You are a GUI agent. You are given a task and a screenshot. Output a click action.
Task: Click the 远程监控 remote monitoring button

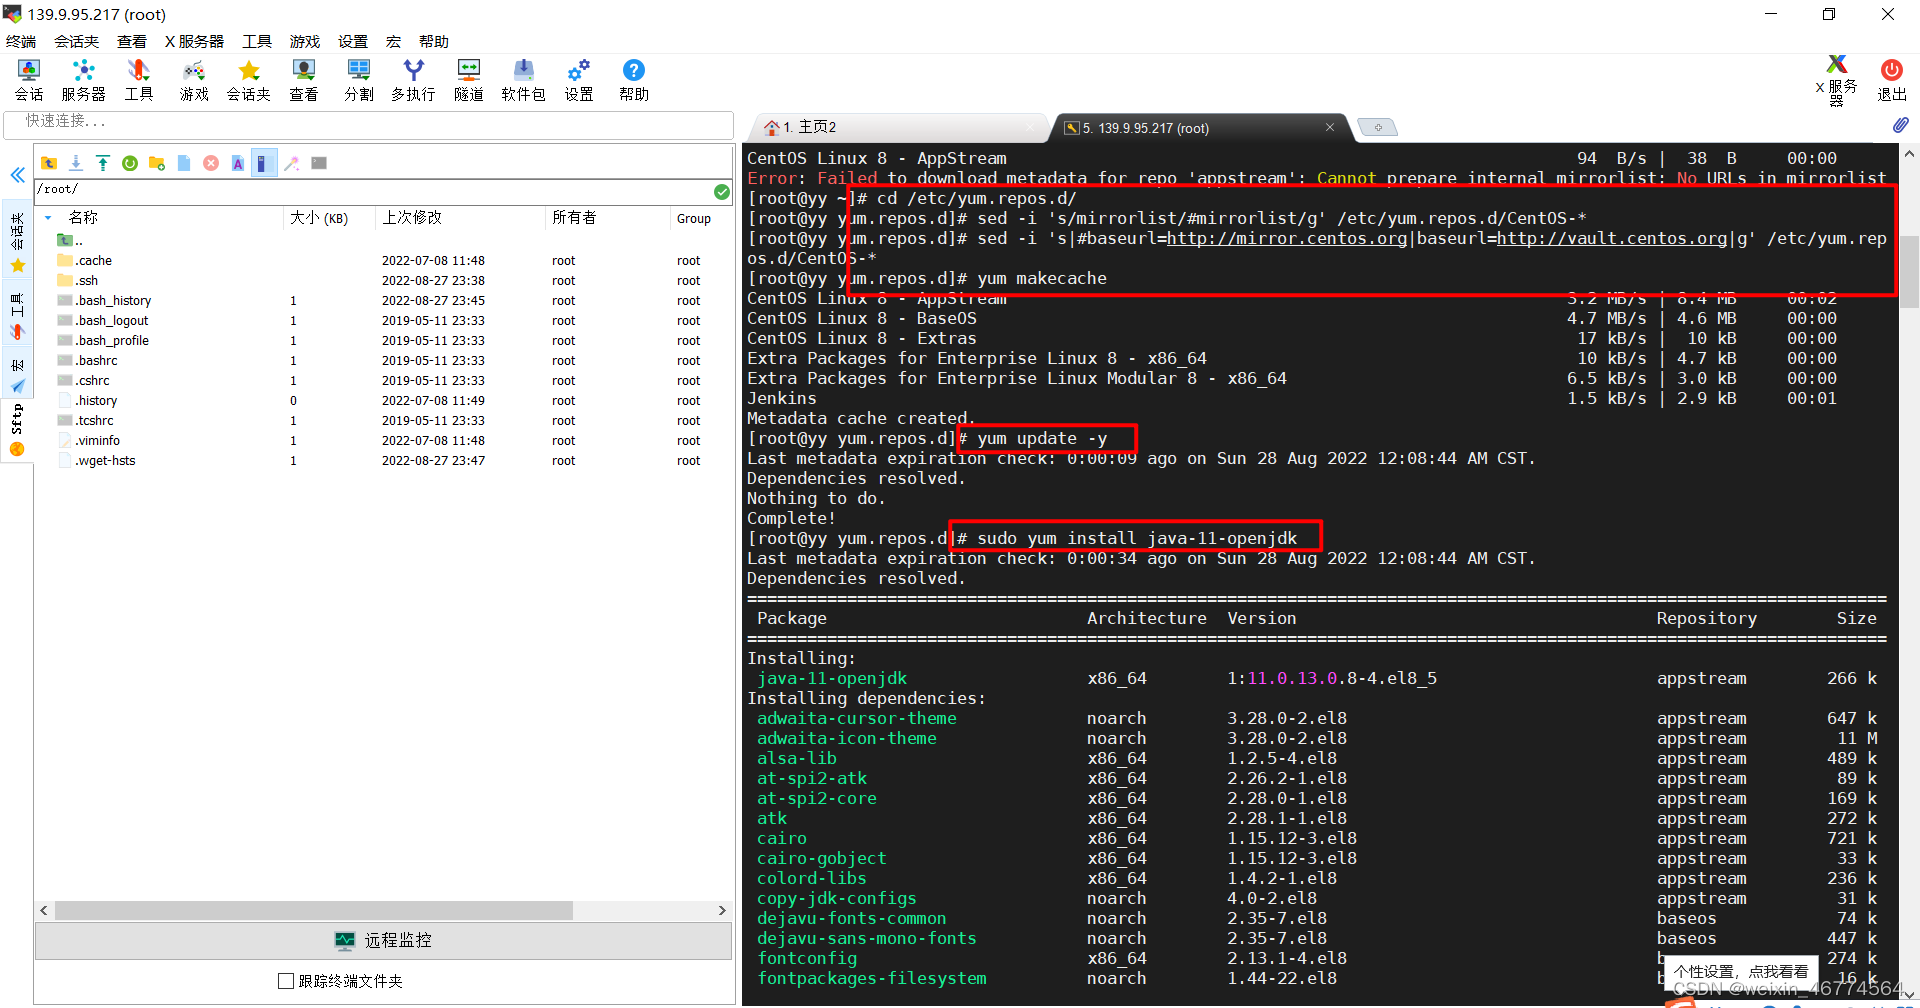tap(384, 940)
